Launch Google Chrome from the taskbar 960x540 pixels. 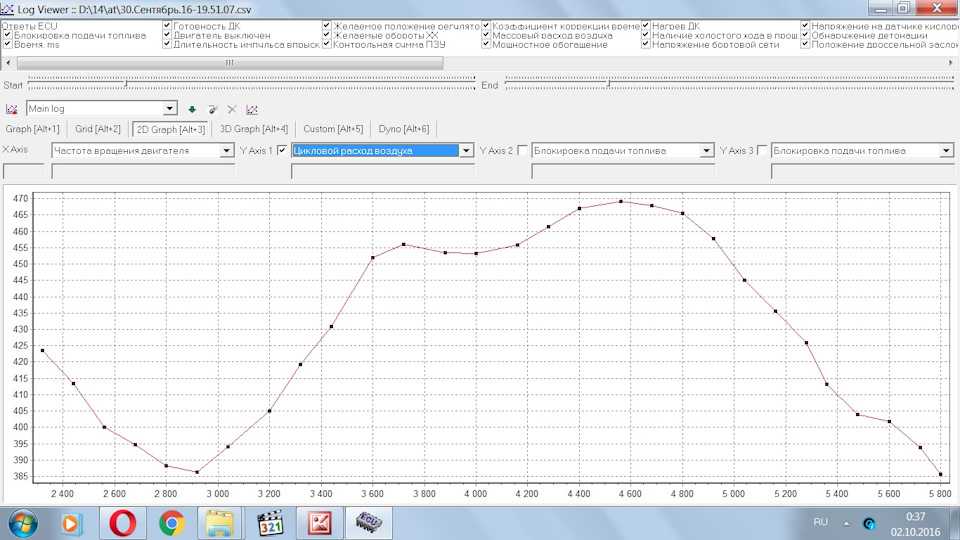click(172, 522)
